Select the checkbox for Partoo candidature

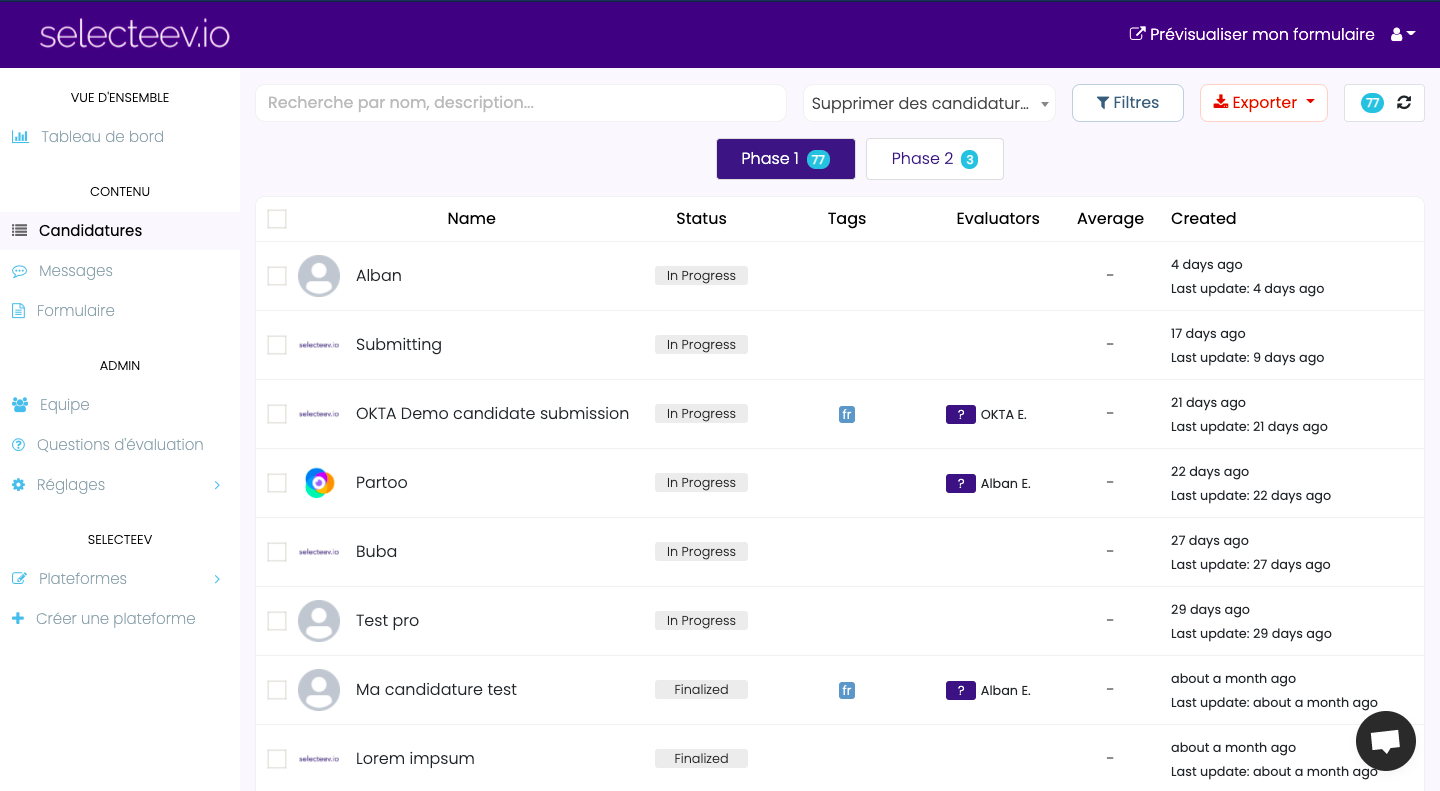(x=277, y=483)
